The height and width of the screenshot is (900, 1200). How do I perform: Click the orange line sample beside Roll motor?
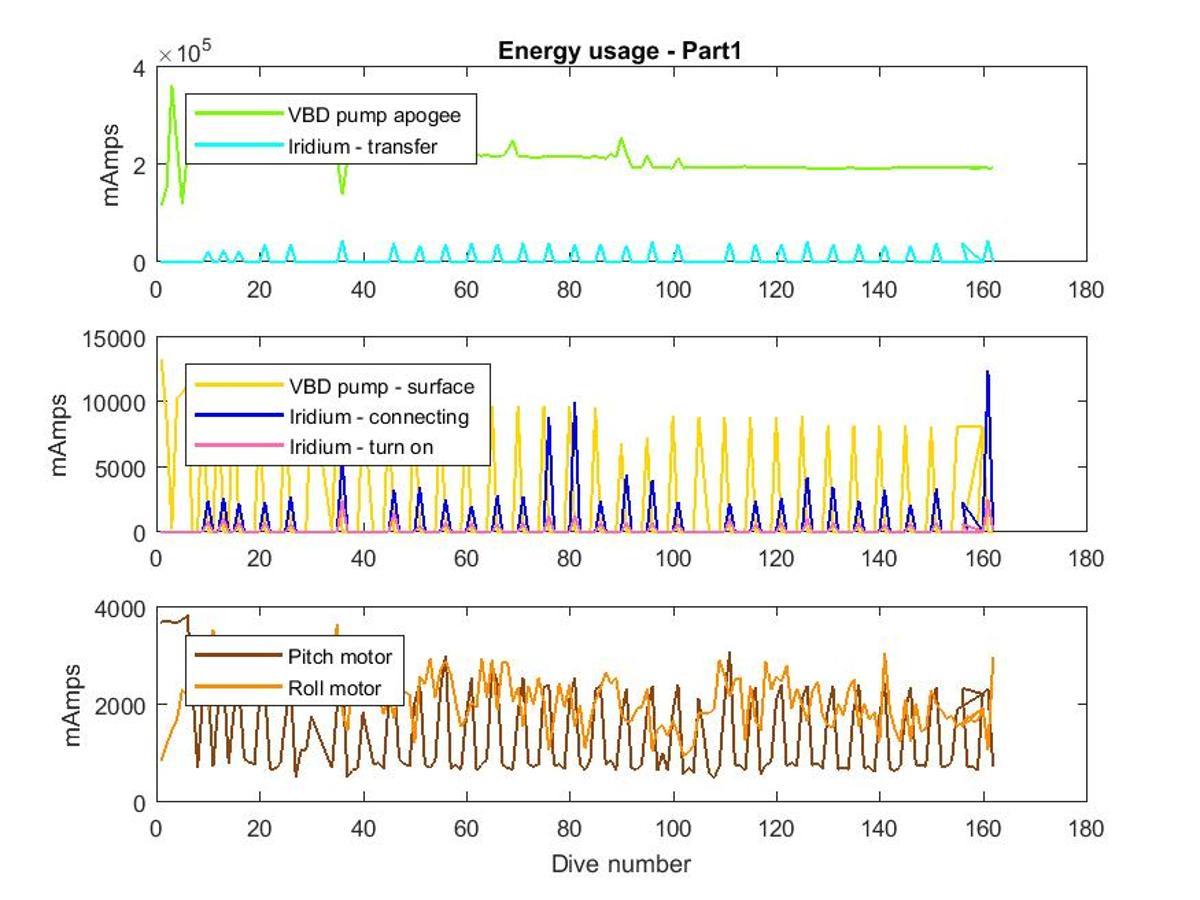(x=237, y=688)
